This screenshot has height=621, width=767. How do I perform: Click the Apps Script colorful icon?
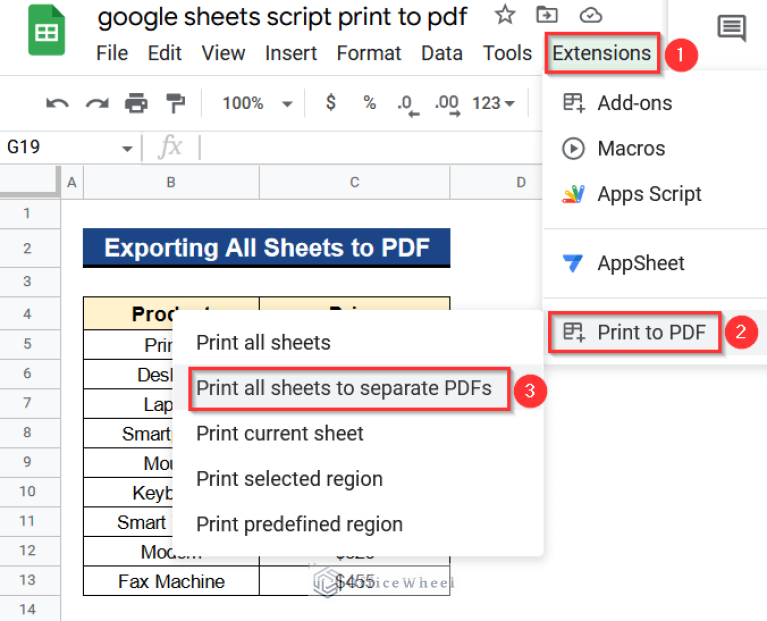click(x=573, y=194)
